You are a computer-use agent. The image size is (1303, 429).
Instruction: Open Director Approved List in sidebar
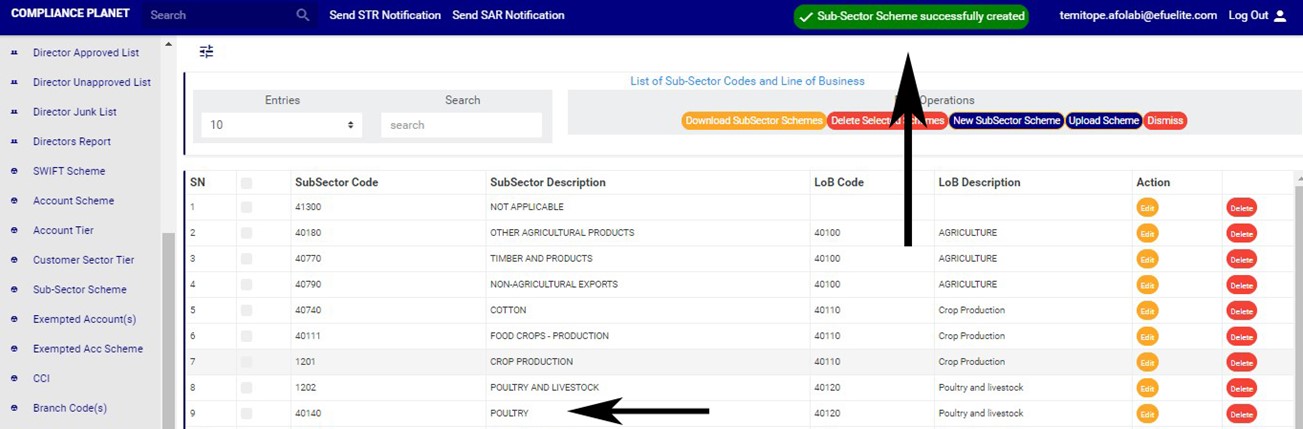pos(85,53)
